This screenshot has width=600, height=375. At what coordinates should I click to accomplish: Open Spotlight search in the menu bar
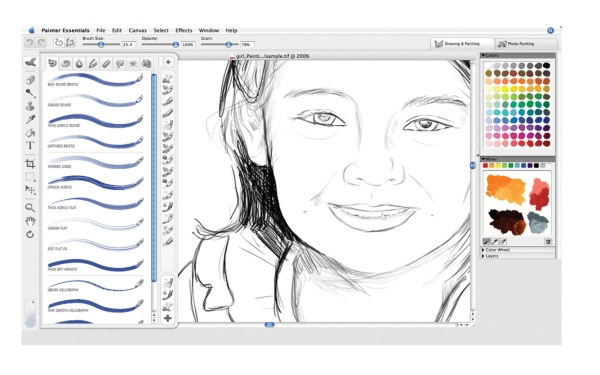click(550, 30)
